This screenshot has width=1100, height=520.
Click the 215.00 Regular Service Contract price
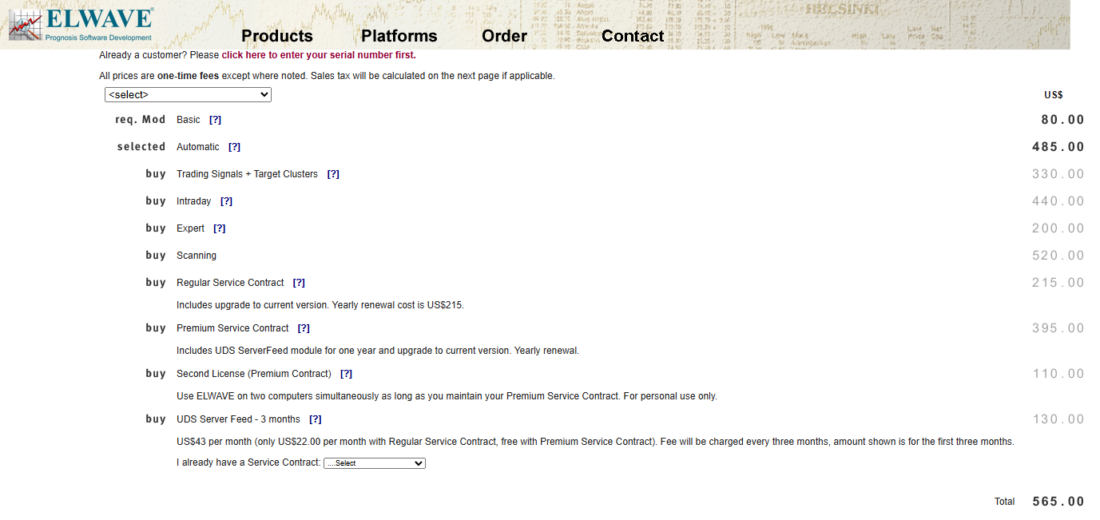tap(1058, 283)
